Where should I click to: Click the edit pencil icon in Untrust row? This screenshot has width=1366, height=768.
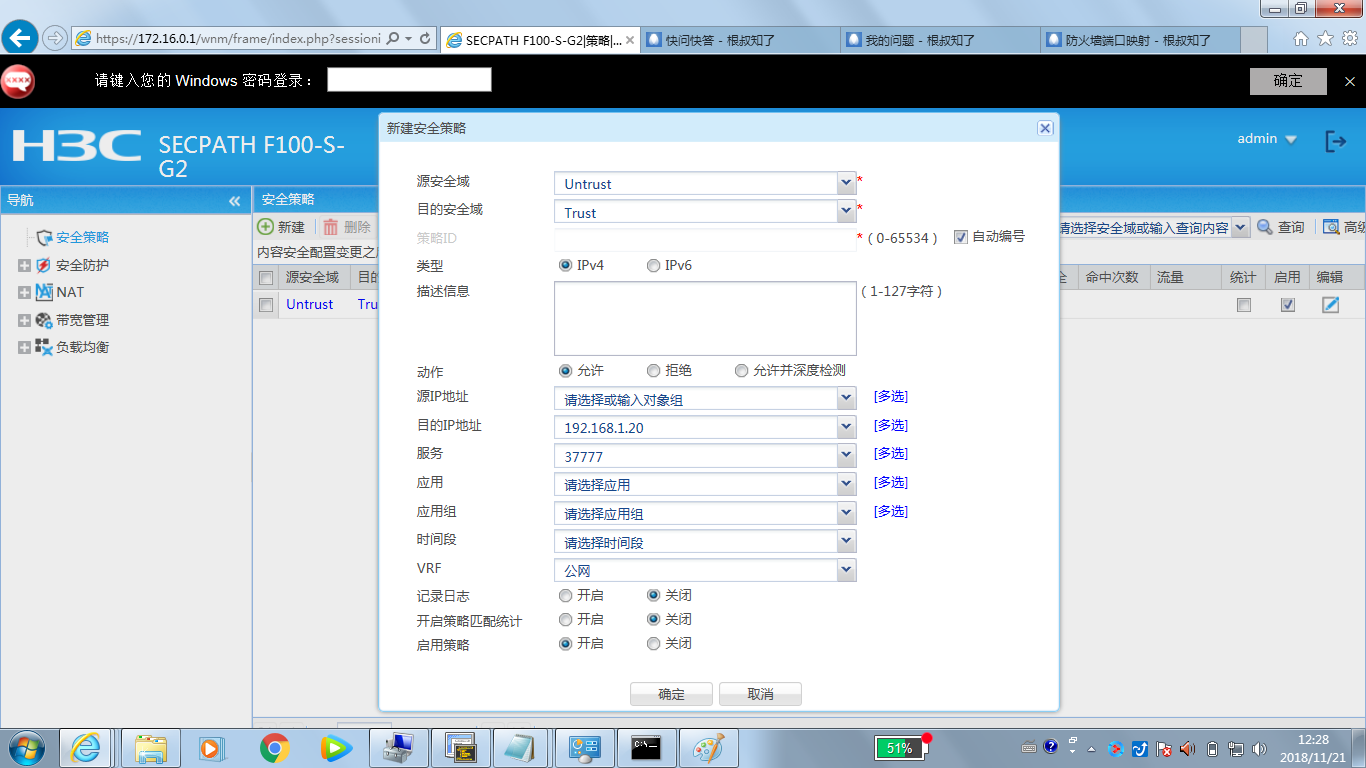point(1330,305)
